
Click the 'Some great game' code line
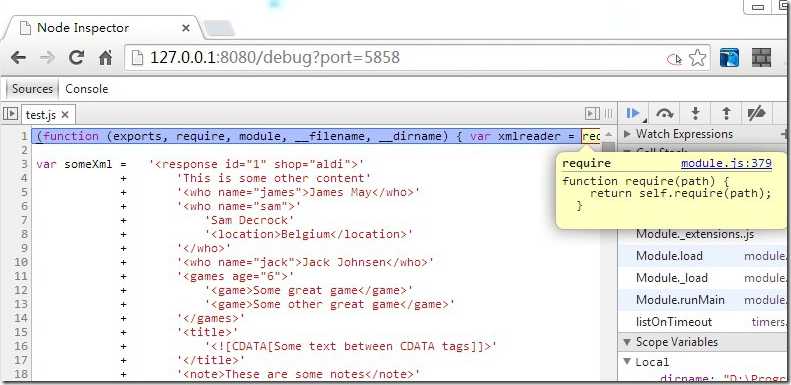[x=309, y=291]
